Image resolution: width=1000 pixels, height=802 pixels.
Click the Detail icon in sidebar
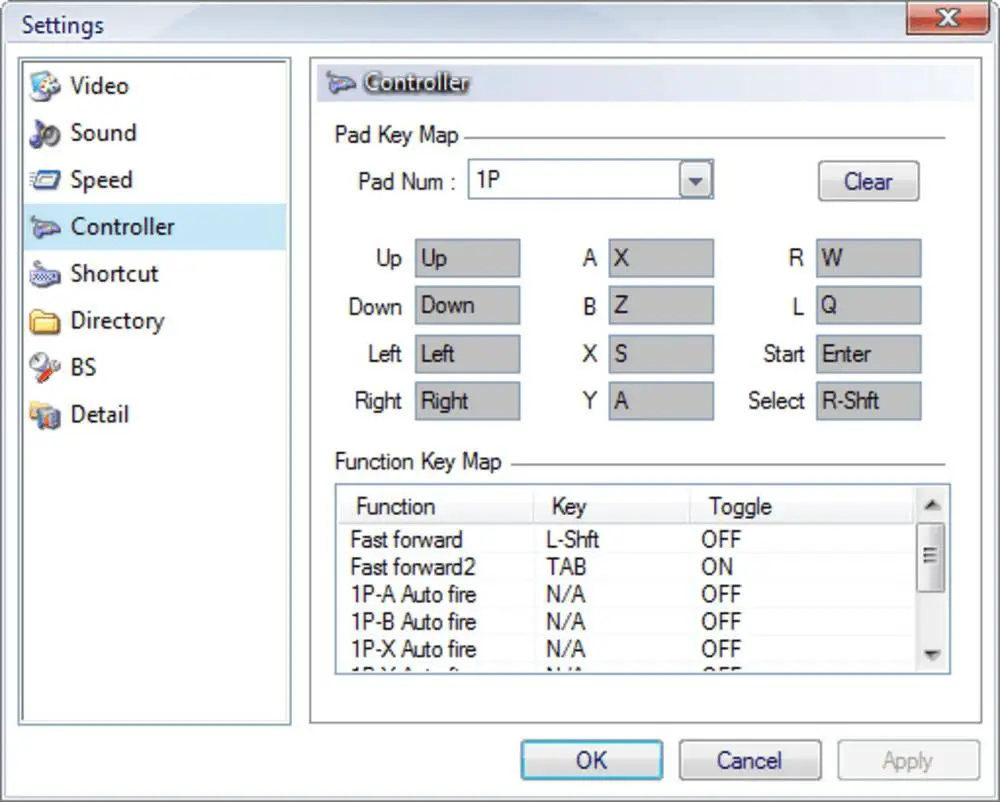point(45,415)
